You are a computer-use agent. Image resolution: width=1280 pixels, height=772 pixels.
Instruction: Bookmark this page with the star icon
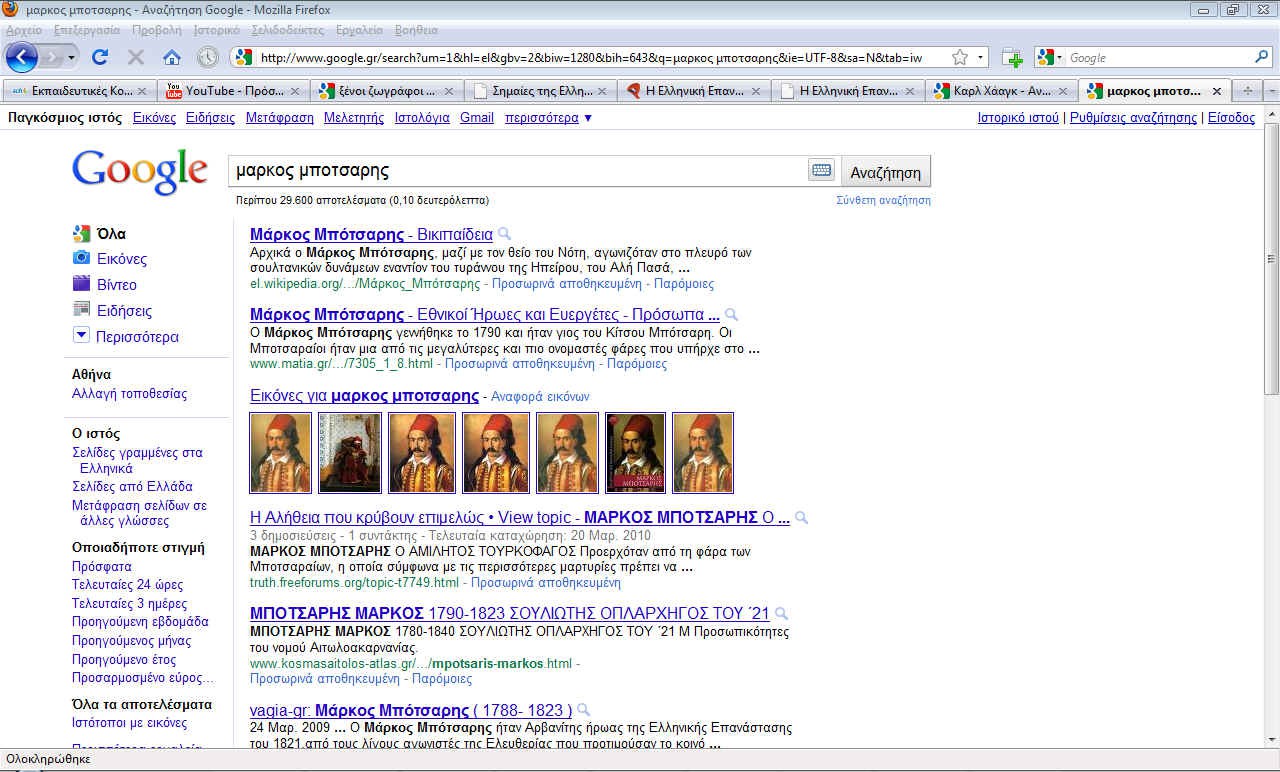click(959, 57)
